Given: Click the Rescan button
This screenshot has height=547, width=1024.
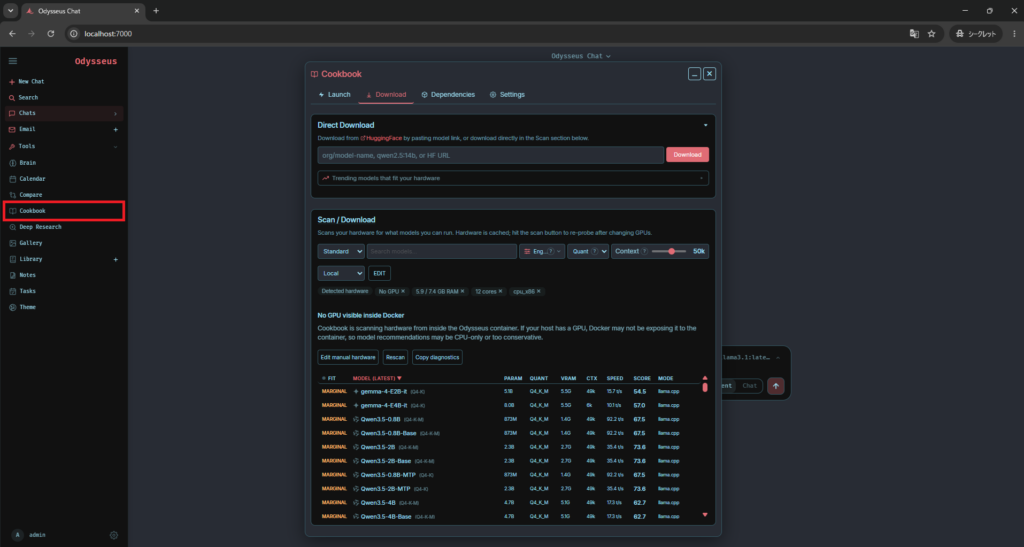Looking at the screenshot, I should (x=395, y=357).
